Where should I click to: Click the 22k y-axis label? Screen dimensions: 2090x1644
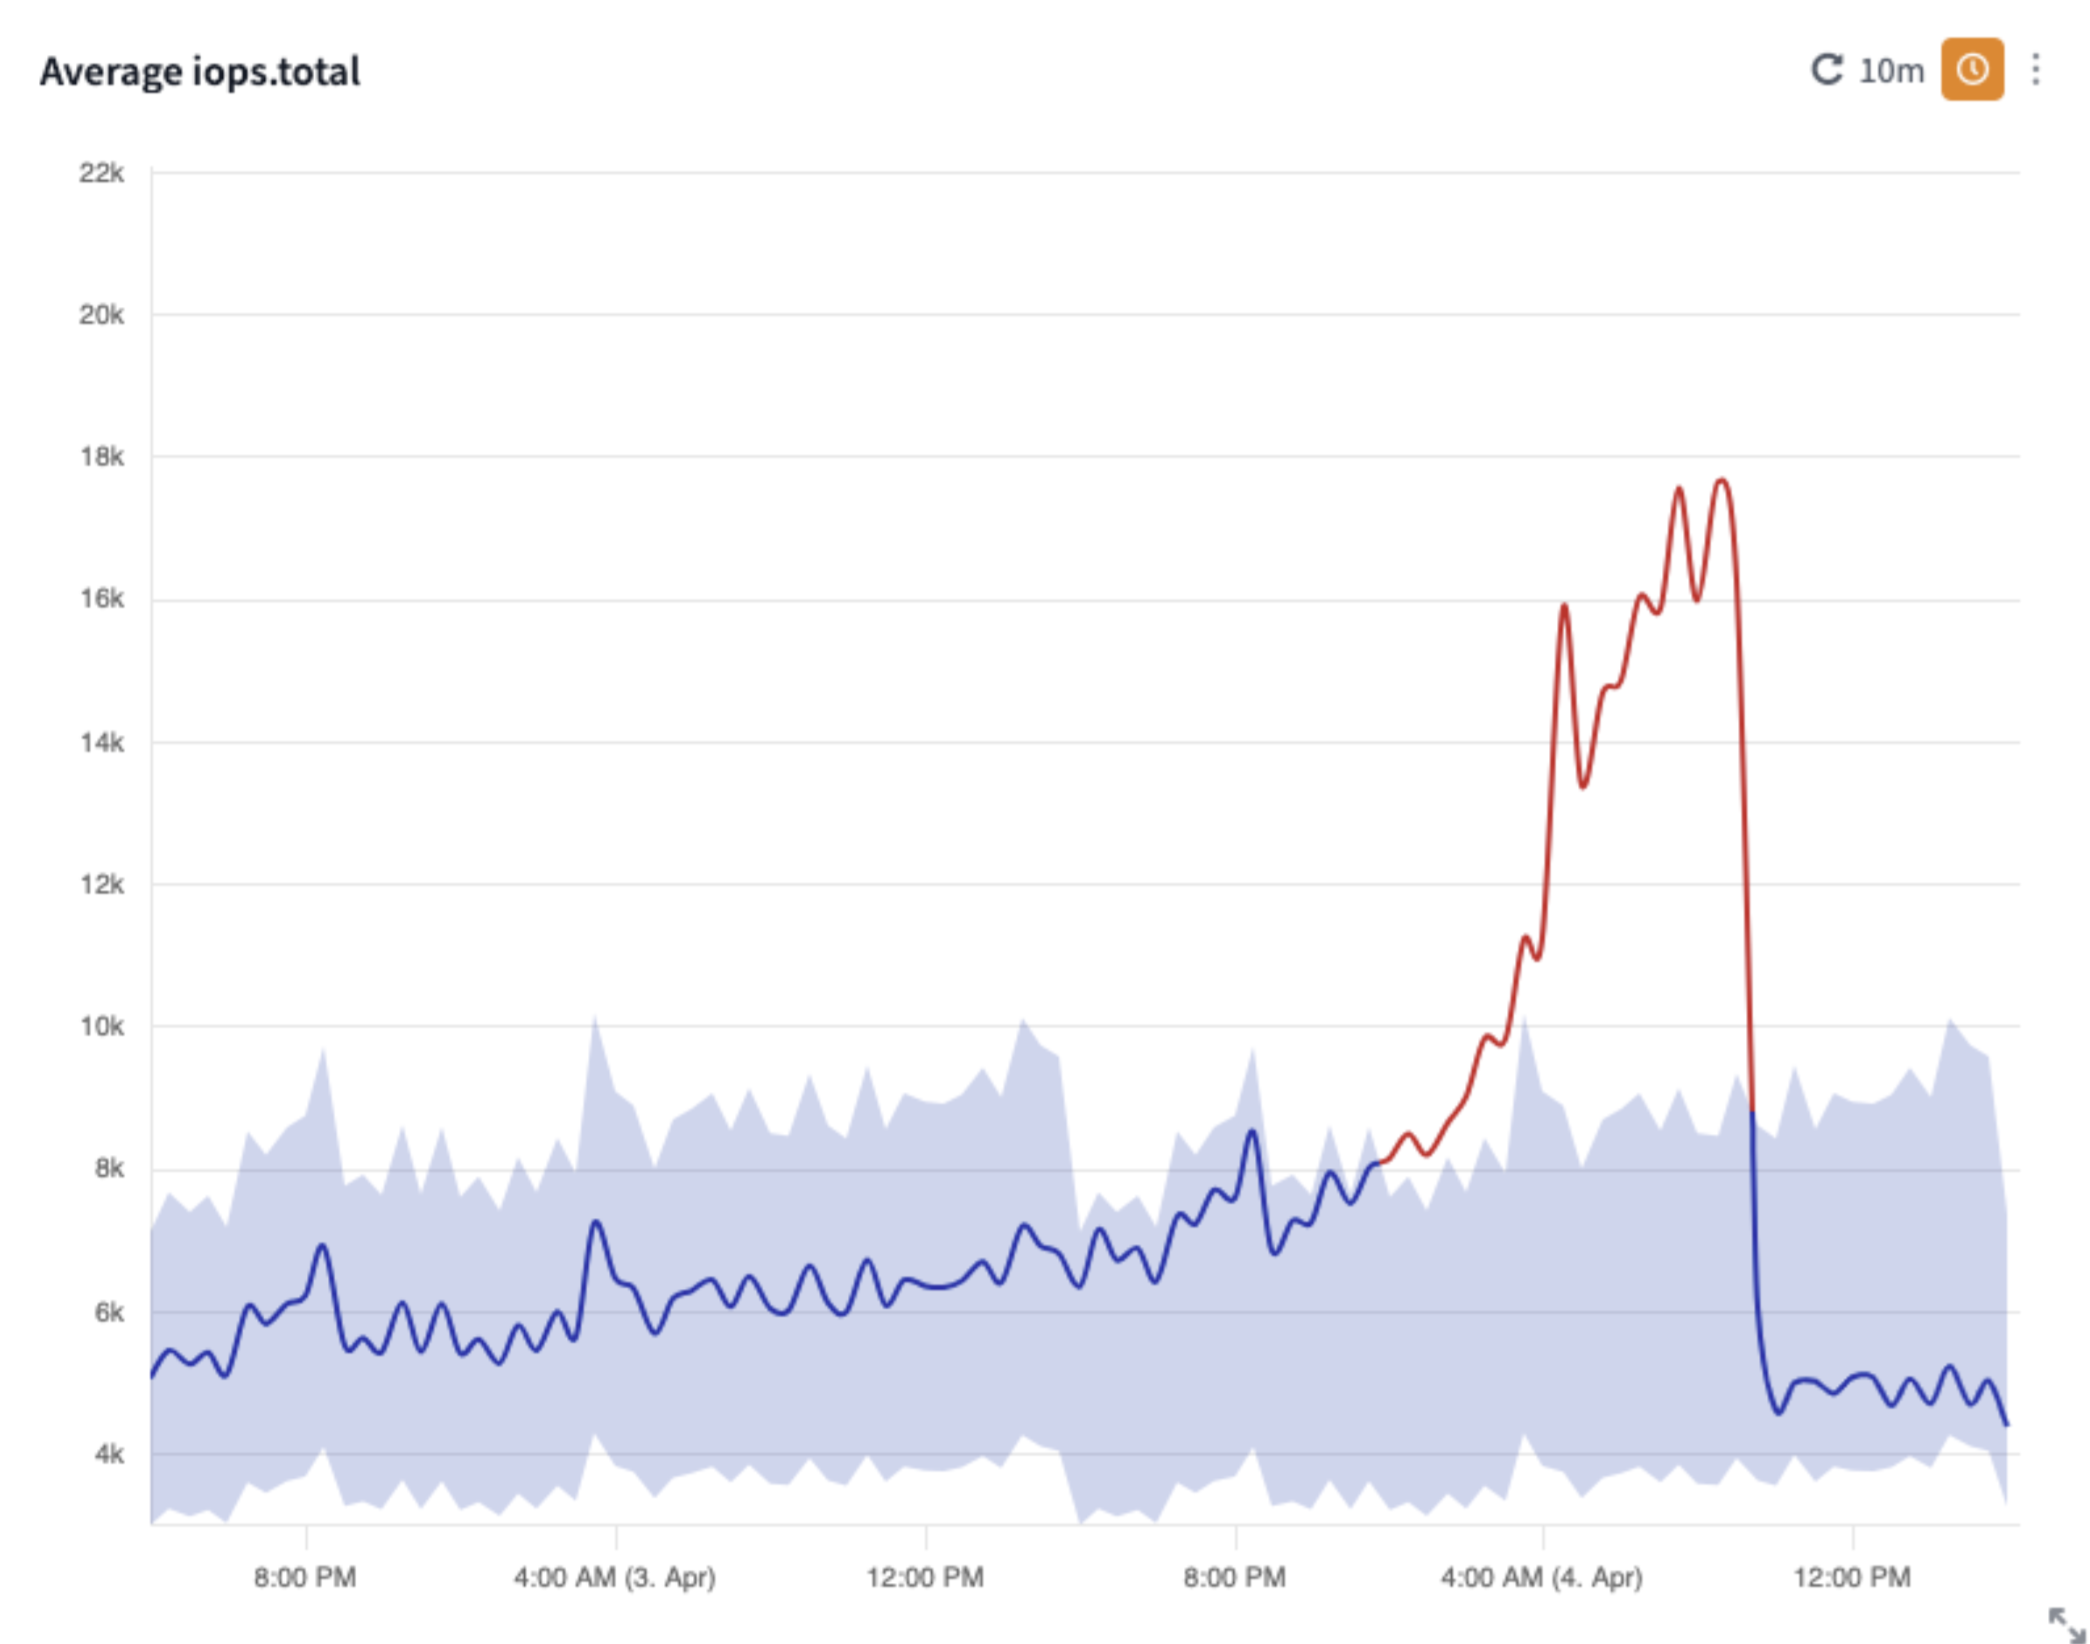click(101, 174)
